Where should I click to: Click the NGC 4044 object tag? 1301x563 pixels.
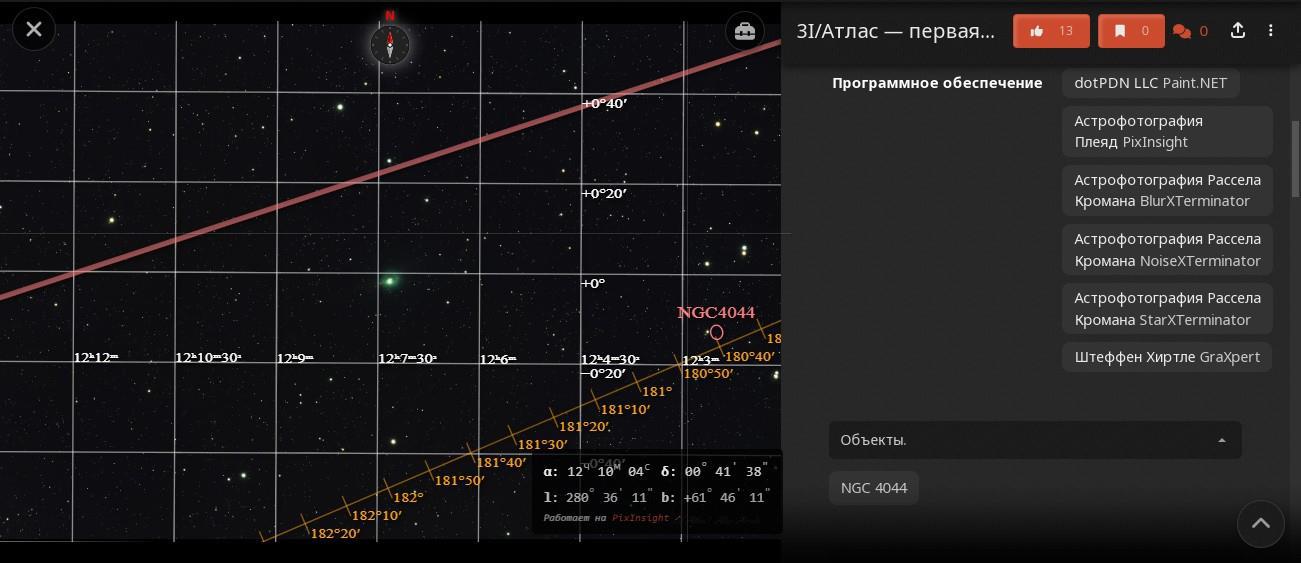[x=873, y=488]
